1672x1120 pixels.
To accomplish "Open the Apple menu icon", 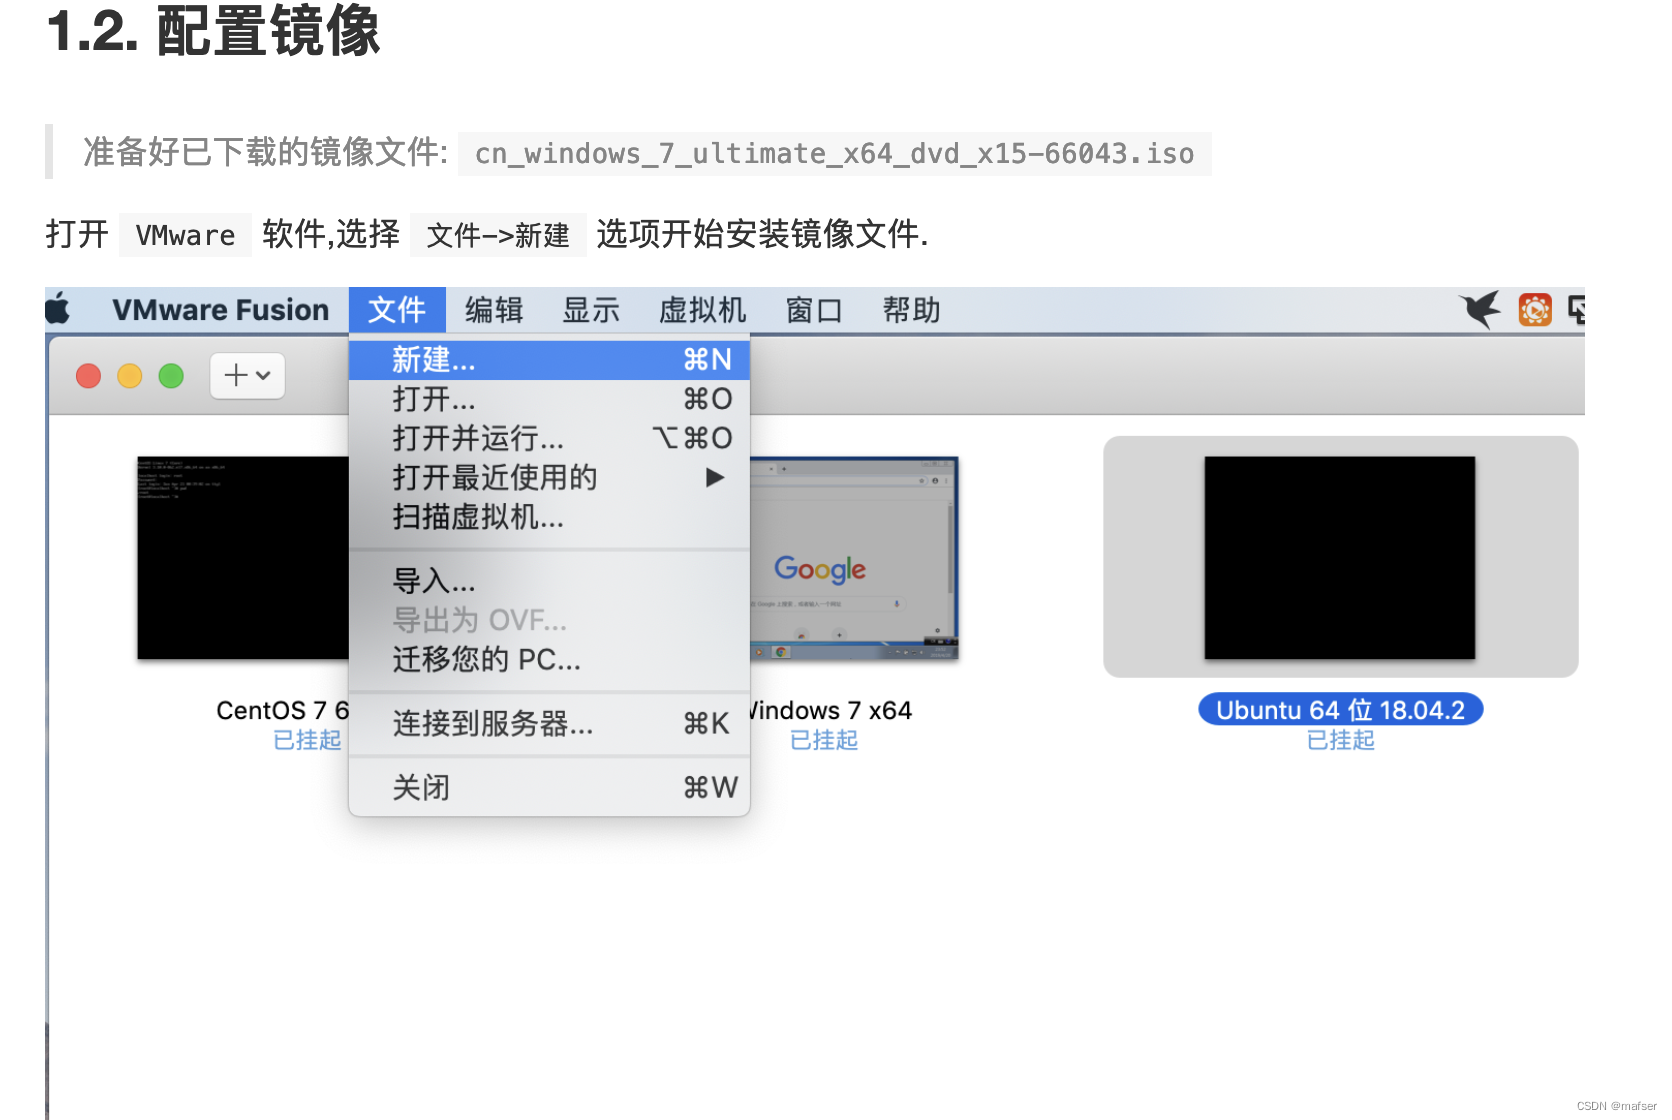I will coord(58,309).
